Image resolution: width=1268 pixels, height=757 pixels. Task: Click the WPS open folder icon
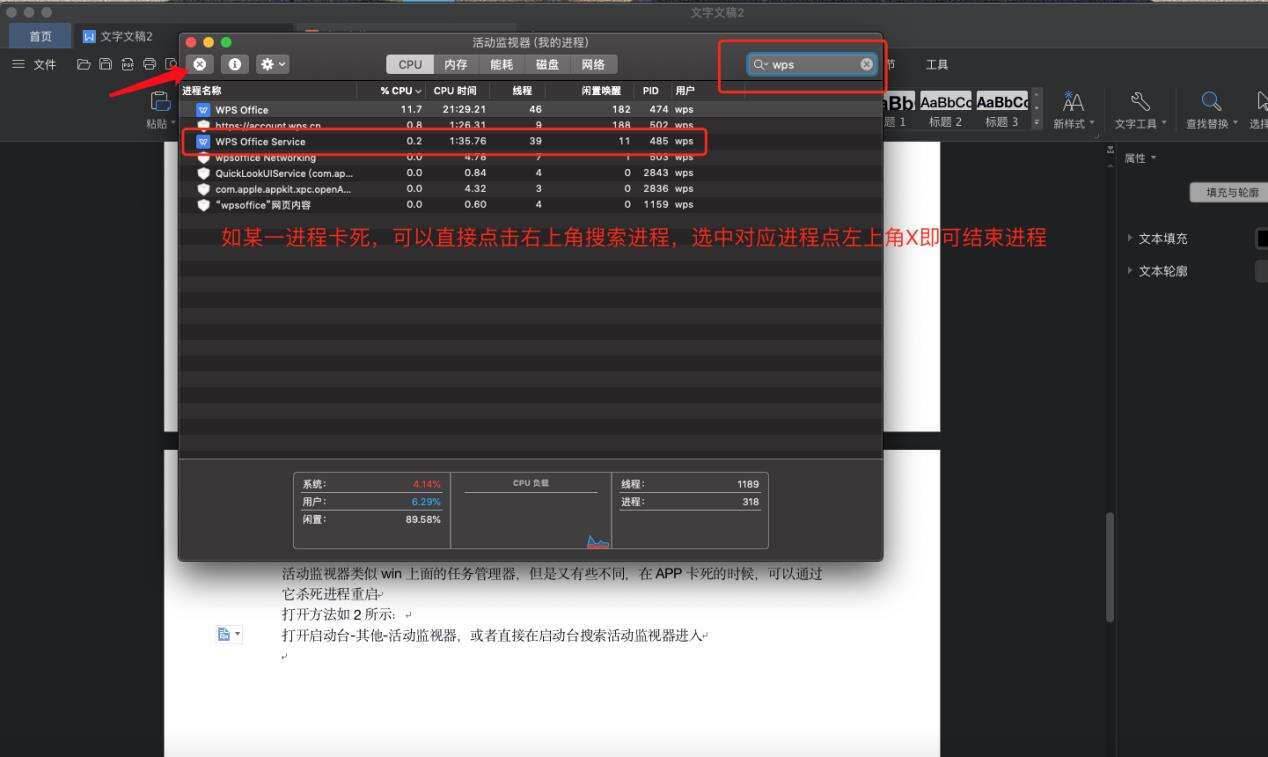tap(84, 64)
